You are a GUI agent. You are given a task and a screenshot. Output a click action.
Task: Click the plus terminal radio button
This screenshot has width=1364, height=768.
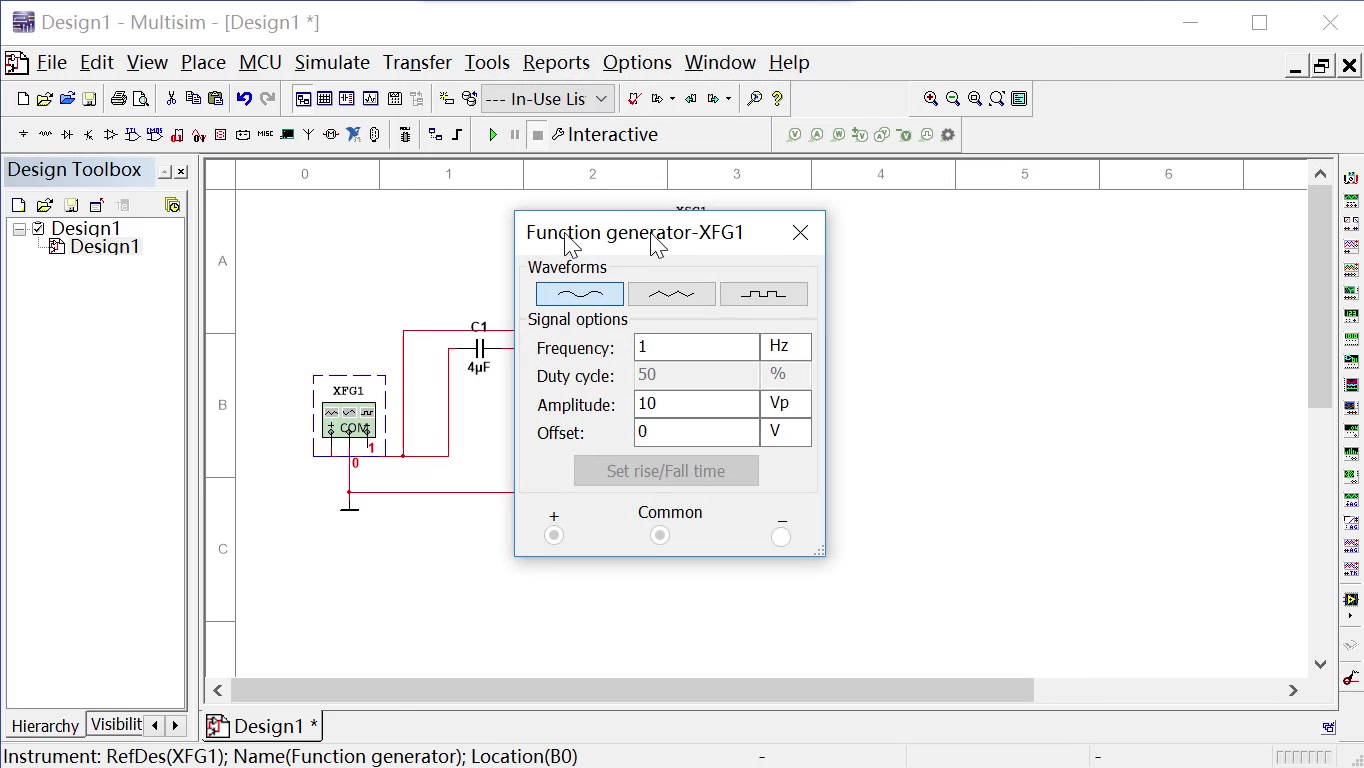pyautogui.click(x=554, y=536)
